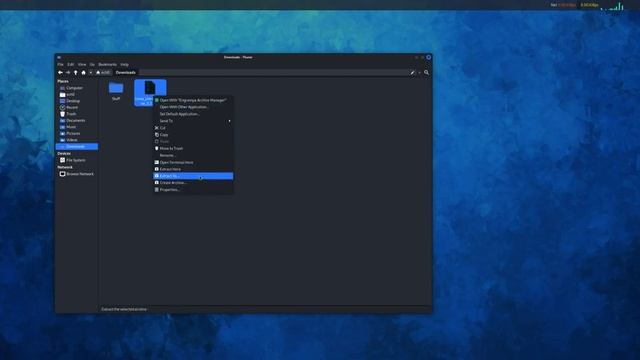Select Downloads in the sidebar
The width and height of the screenshot is (640, 360).
pos(77,147)
